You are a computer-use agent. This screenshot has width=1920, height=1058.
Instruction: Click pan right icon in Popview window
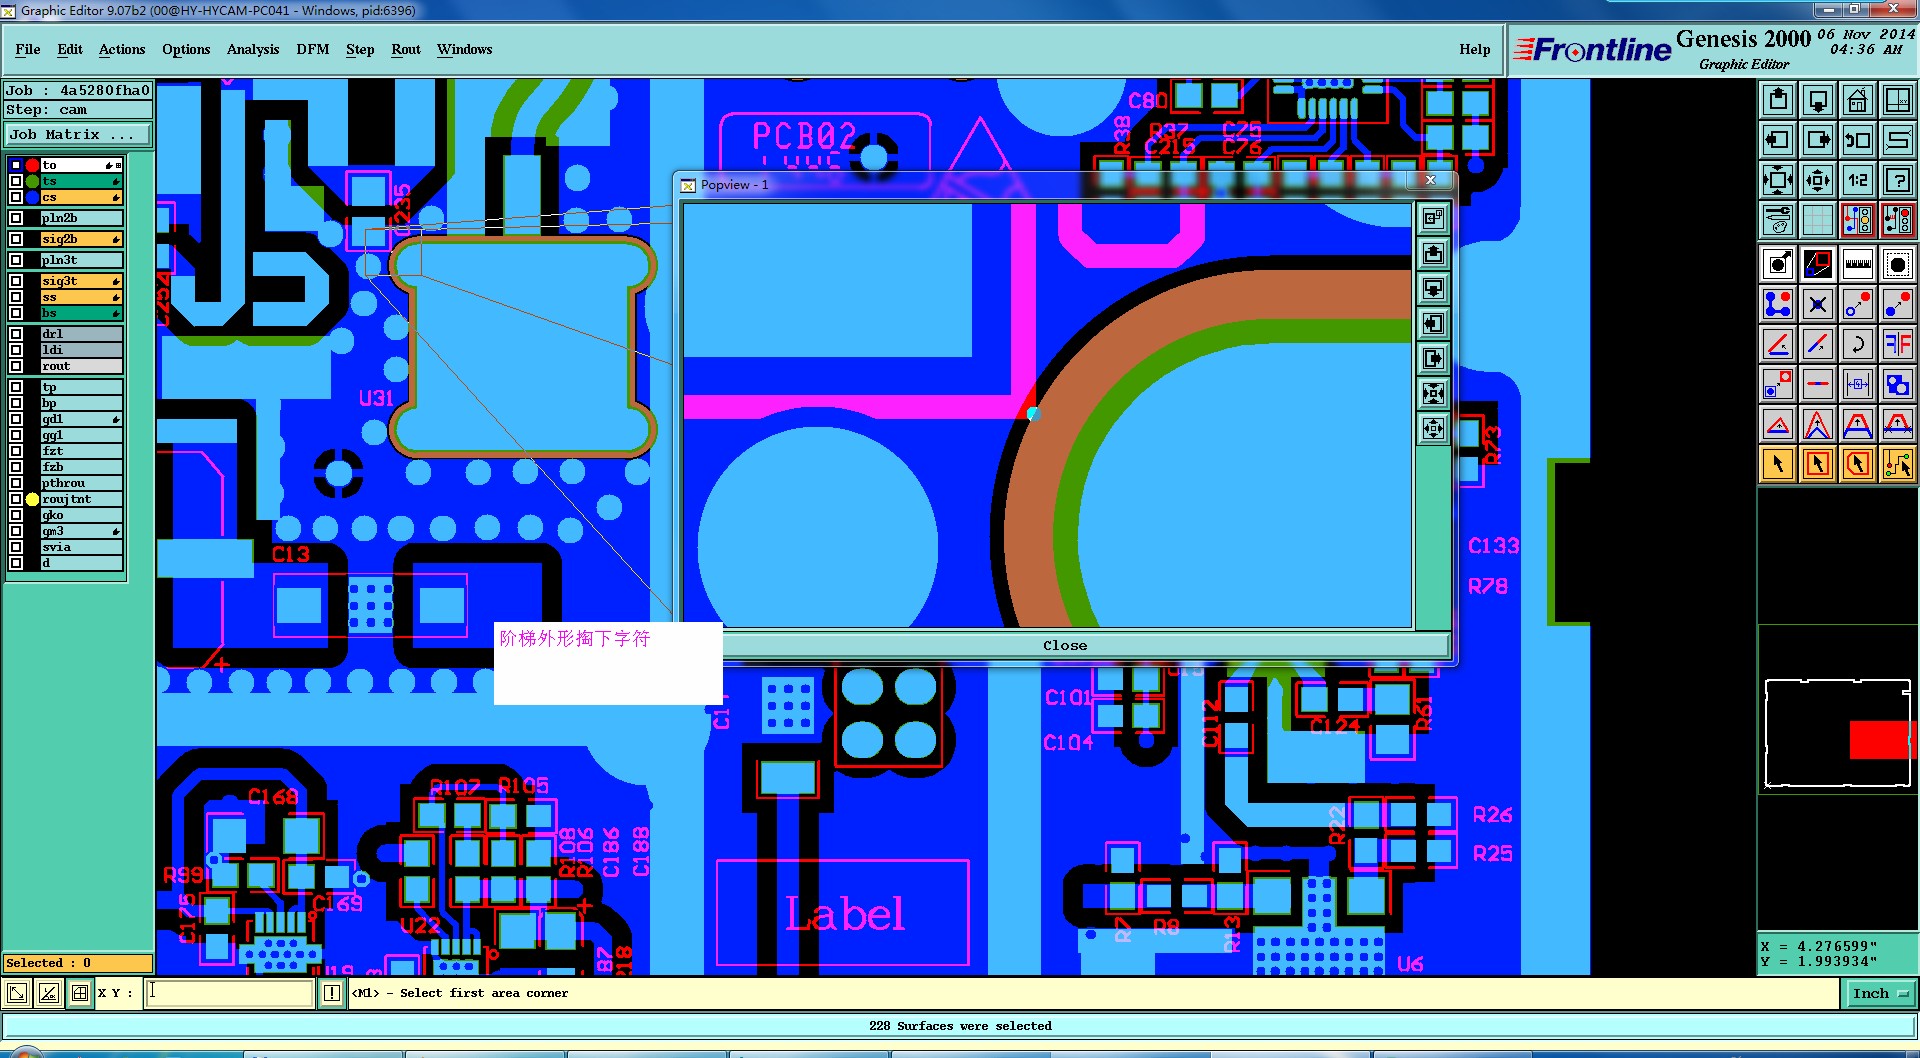click(x=1433, y=359)
